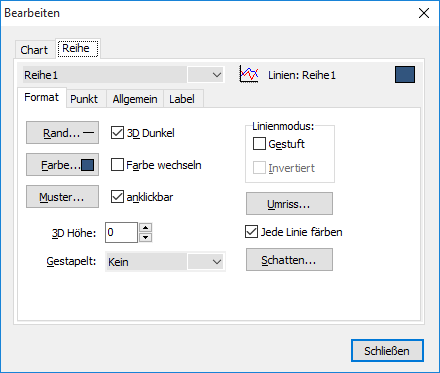Uncheck Jede Linie färben
This screenshot has width=440, height=373.
pos(251,232)
